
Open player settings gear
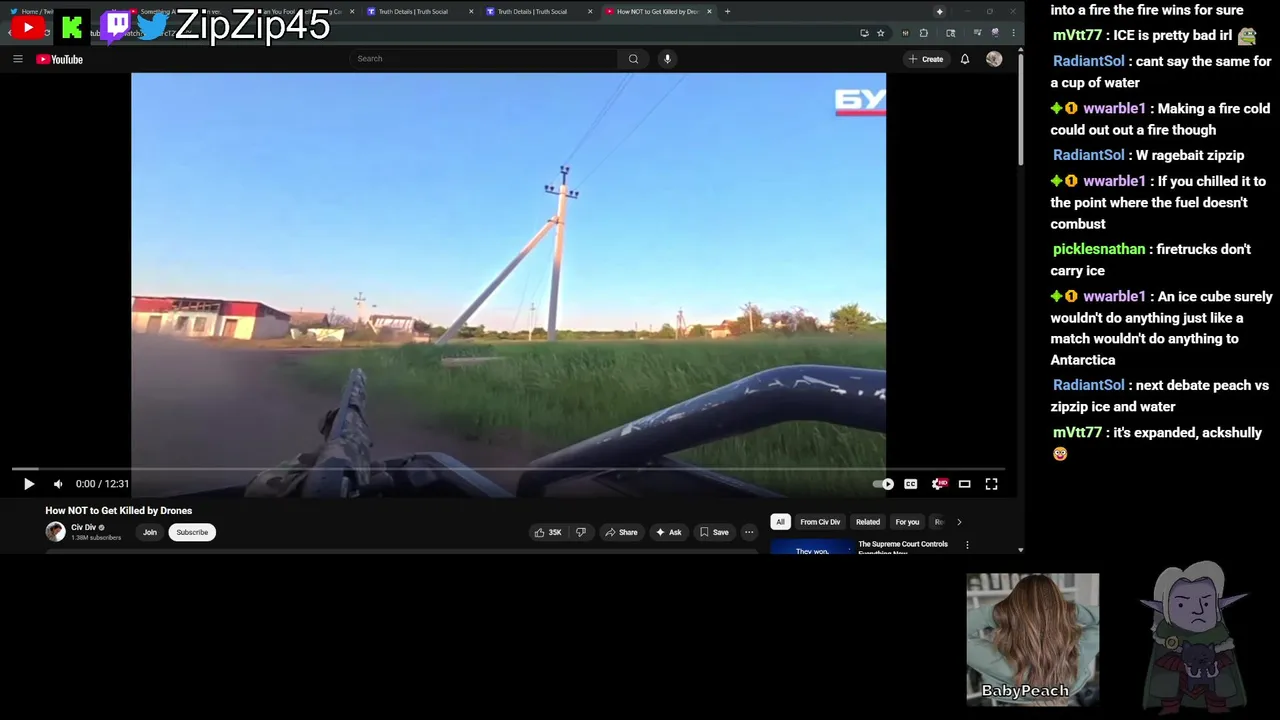(938, 484)
